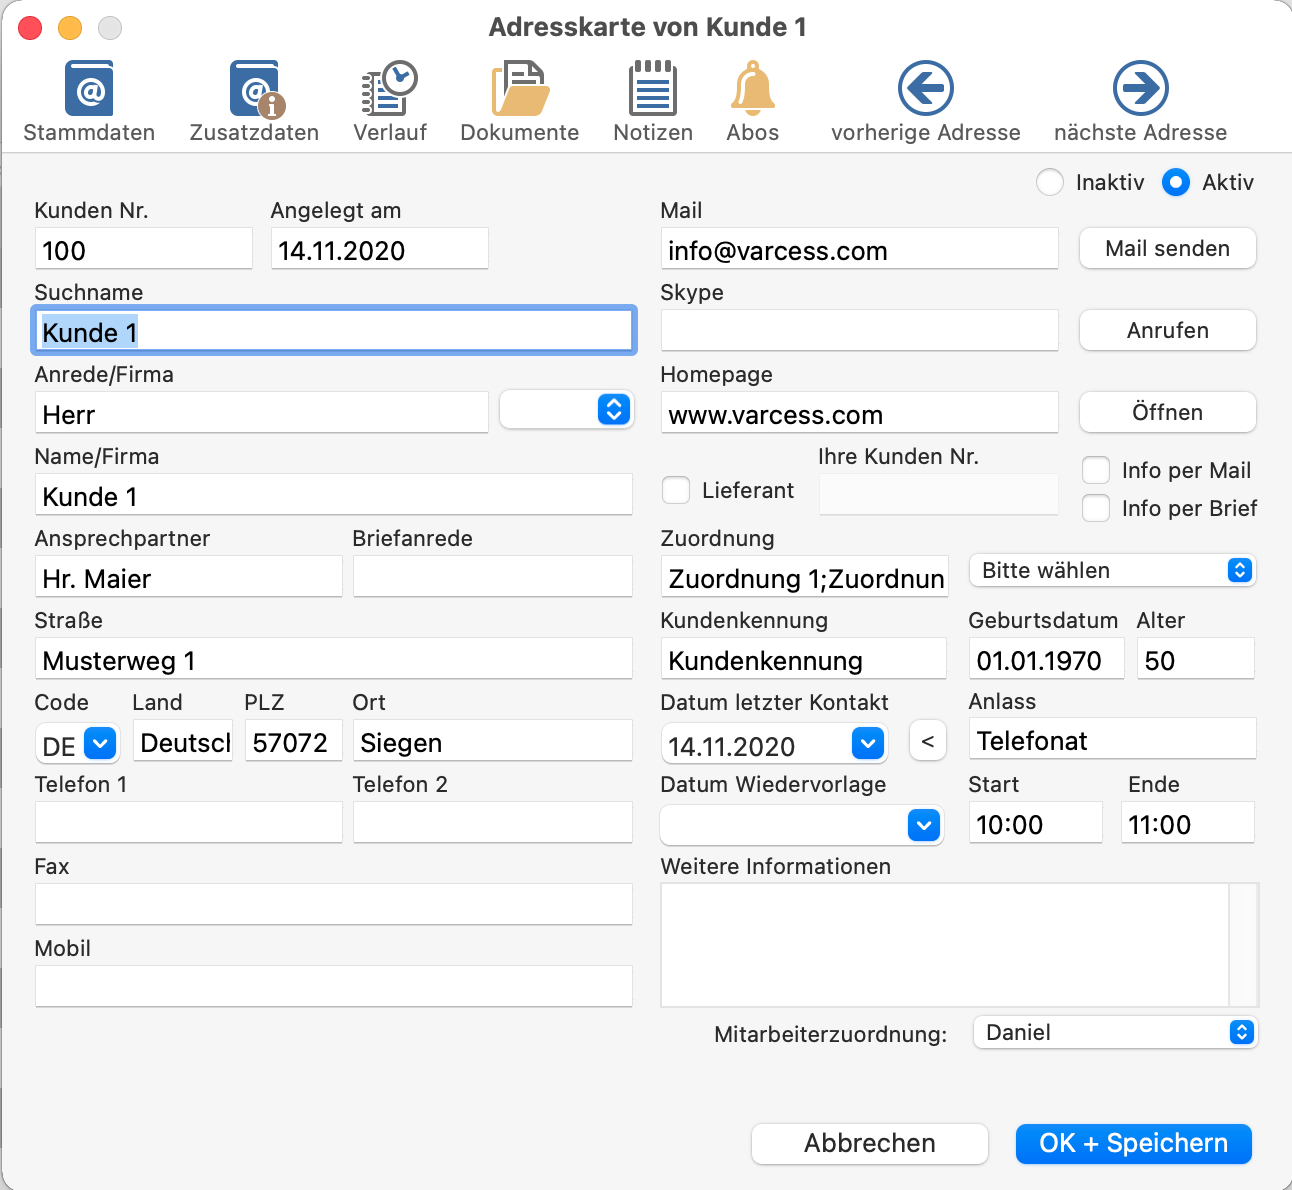Click the '<' button beside last contact date
The image size is (1292, 1190).
click(x=928, y=741)
